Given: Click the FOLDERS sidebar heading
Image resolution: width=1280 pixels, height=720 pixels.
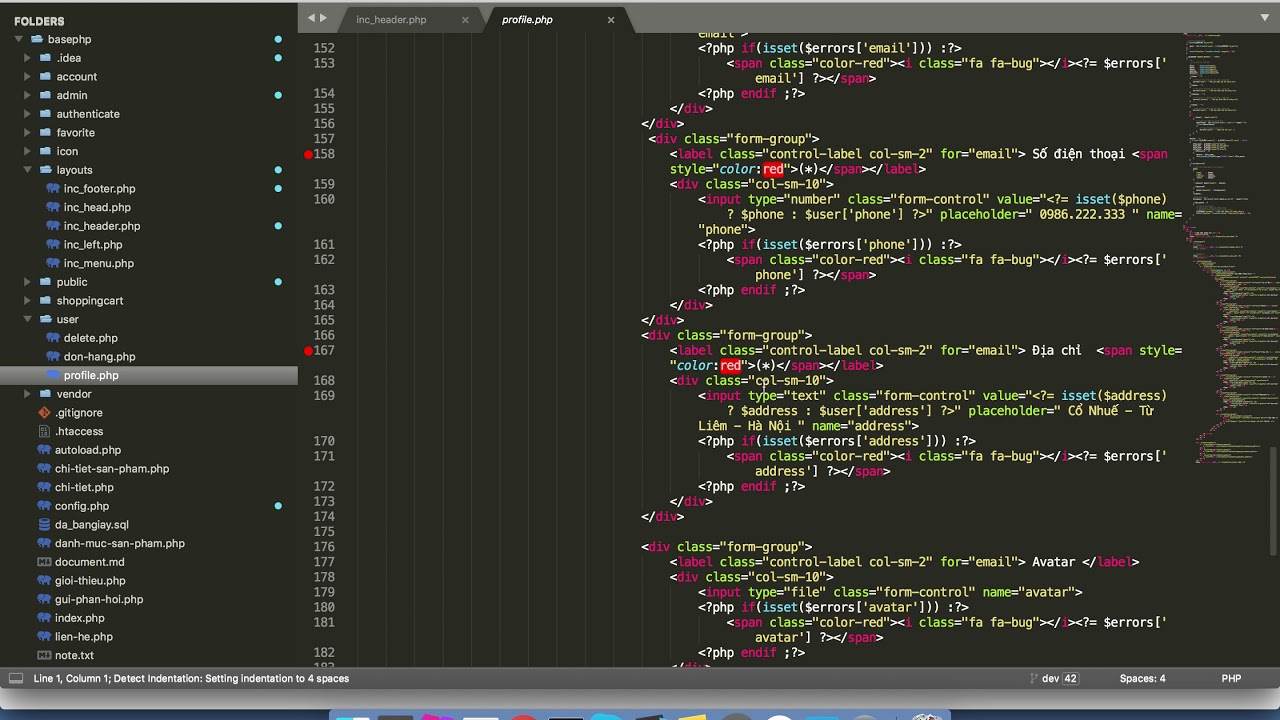Looking at the screenshot, I should [39, 21].
